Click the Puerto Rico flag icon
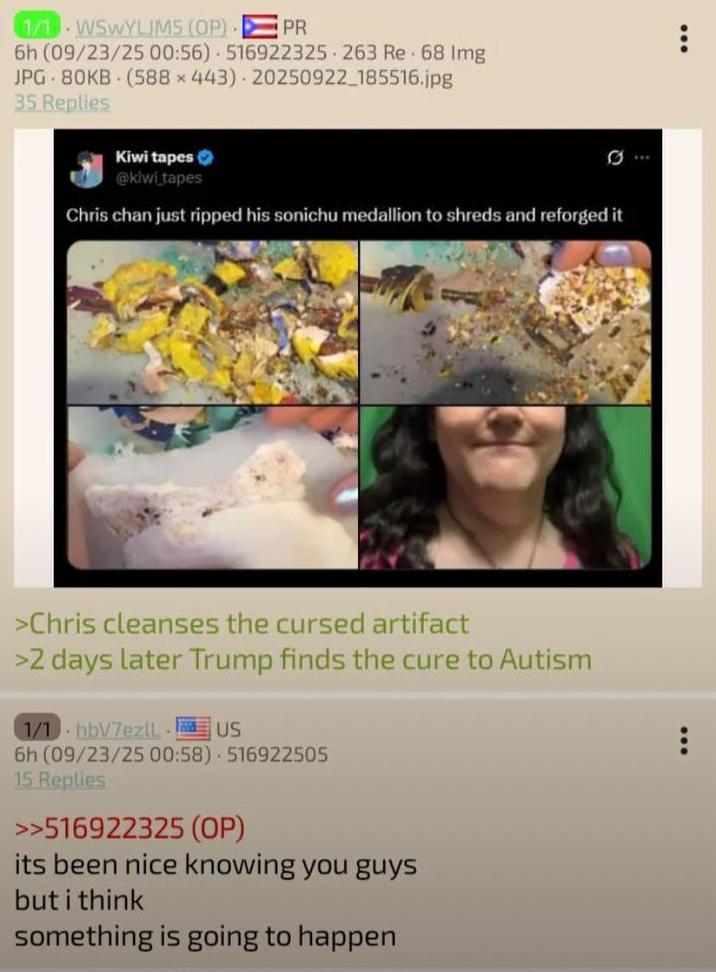716x972 pixels. [260, 27]
